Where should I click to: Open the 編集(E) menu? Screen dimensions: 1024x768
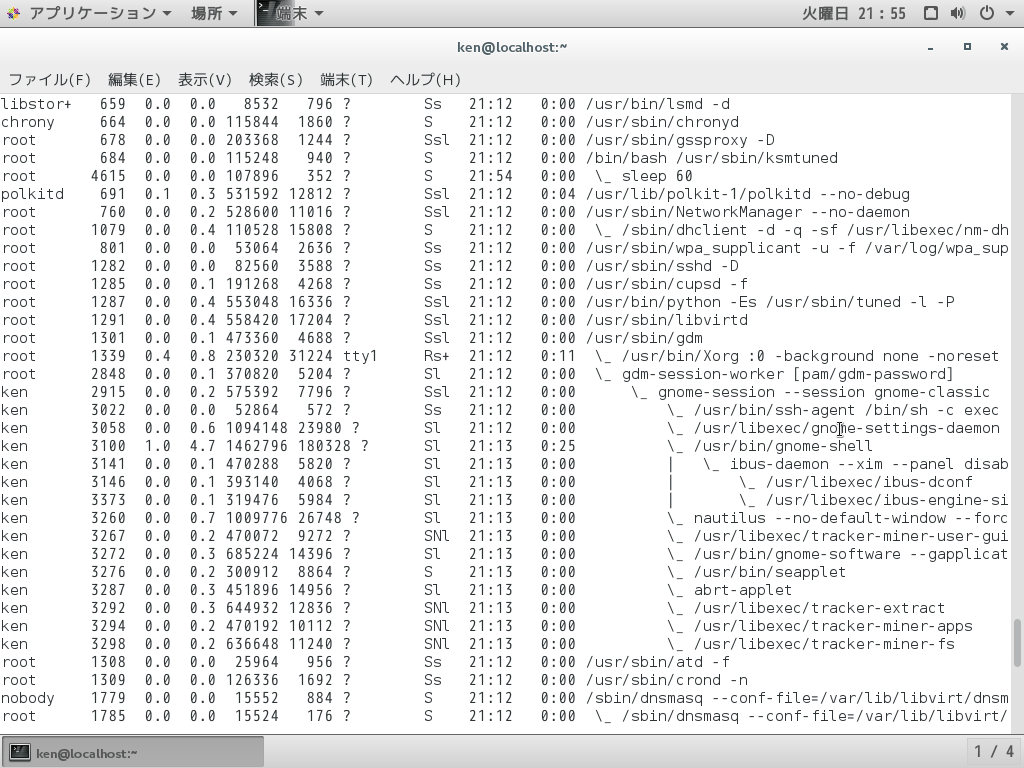tap(134, 80)
